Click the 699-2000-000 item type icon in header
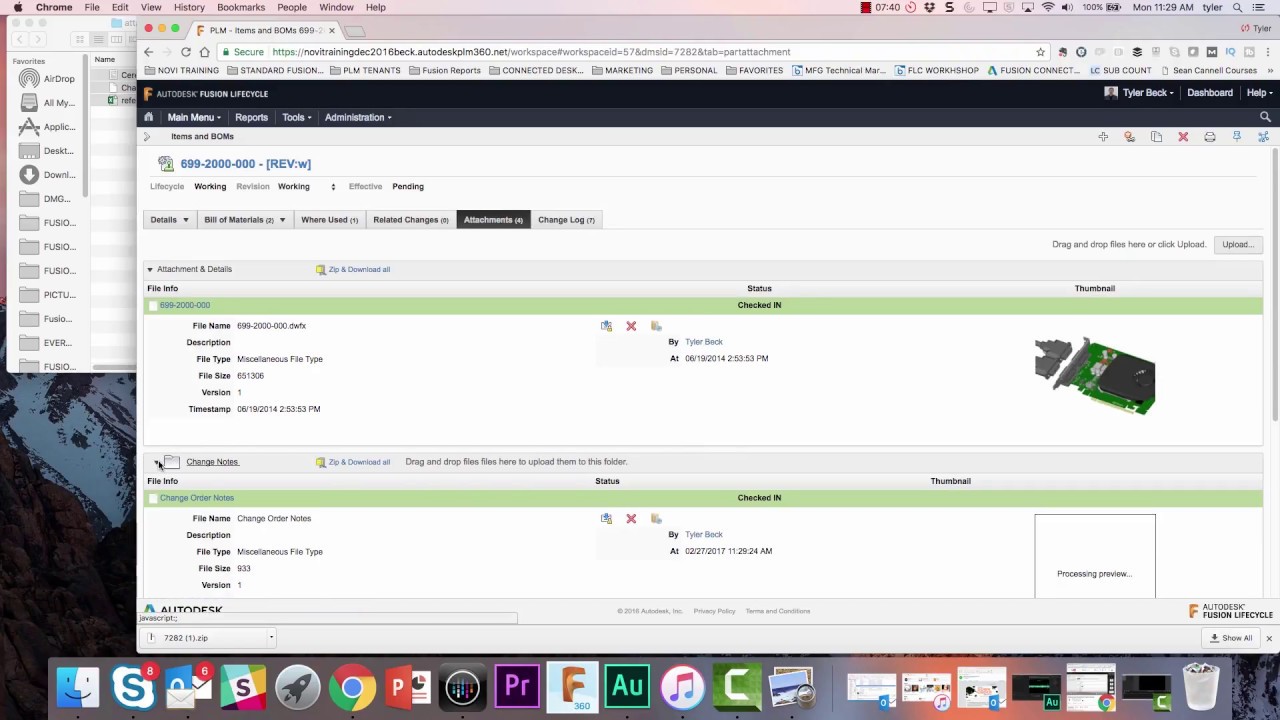The width and height of the screenshot is (1280, 720). pyautogui.click(x=166, y=164)
